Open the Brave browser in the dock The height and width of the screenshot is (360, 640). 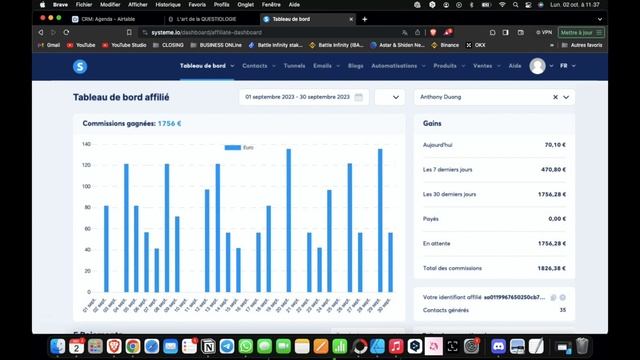114,347
